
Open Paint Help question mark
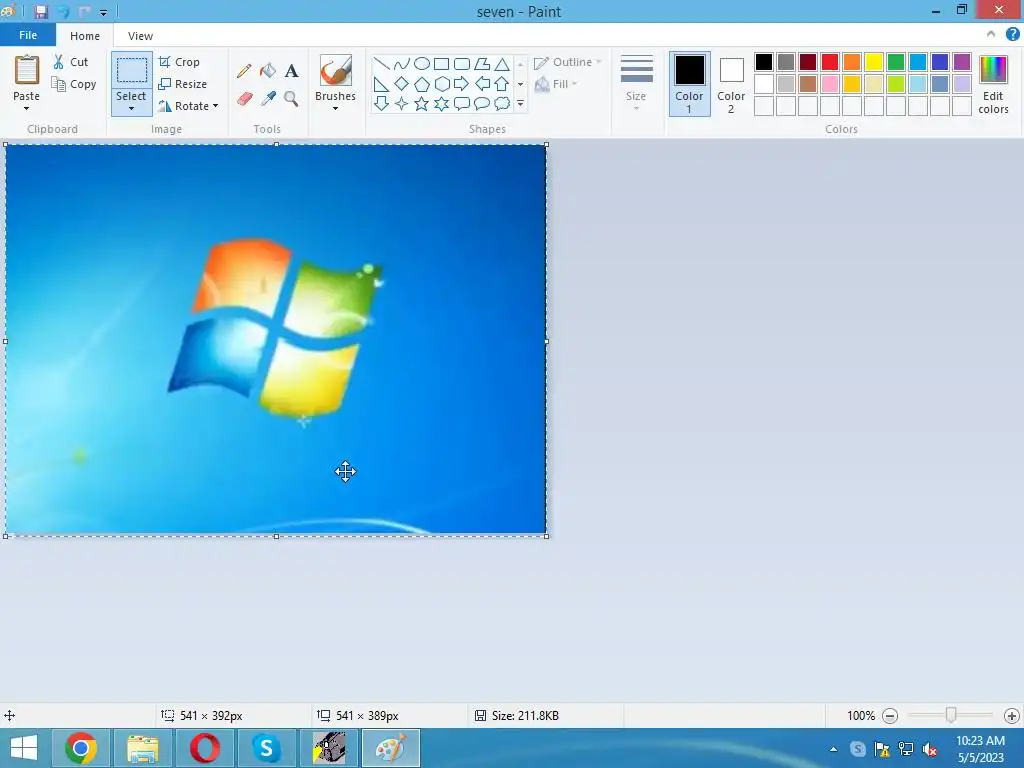[1012, 35]
